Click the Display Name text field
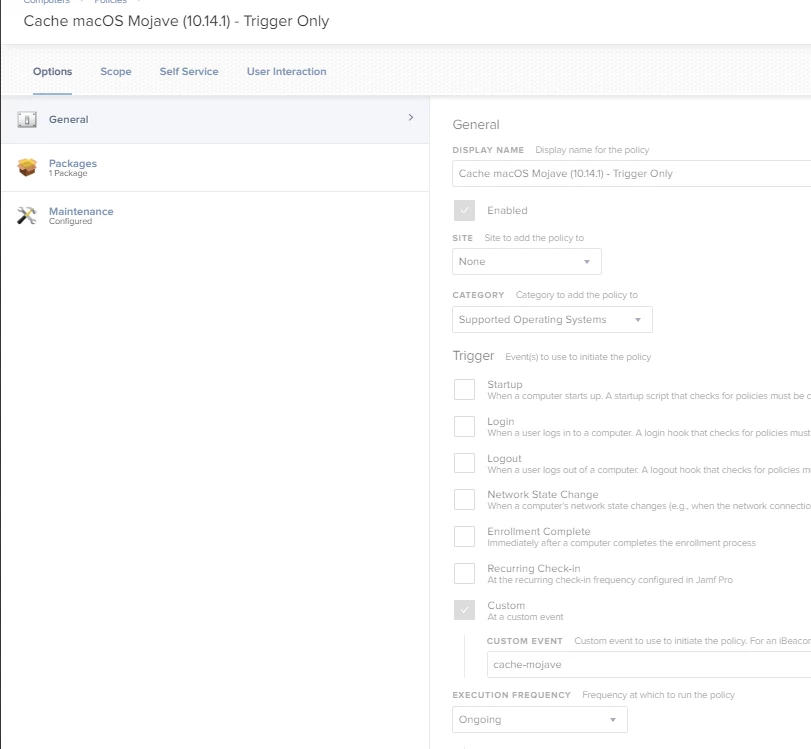The width and height of the screenshot is (811, 749). coord(632,173)
